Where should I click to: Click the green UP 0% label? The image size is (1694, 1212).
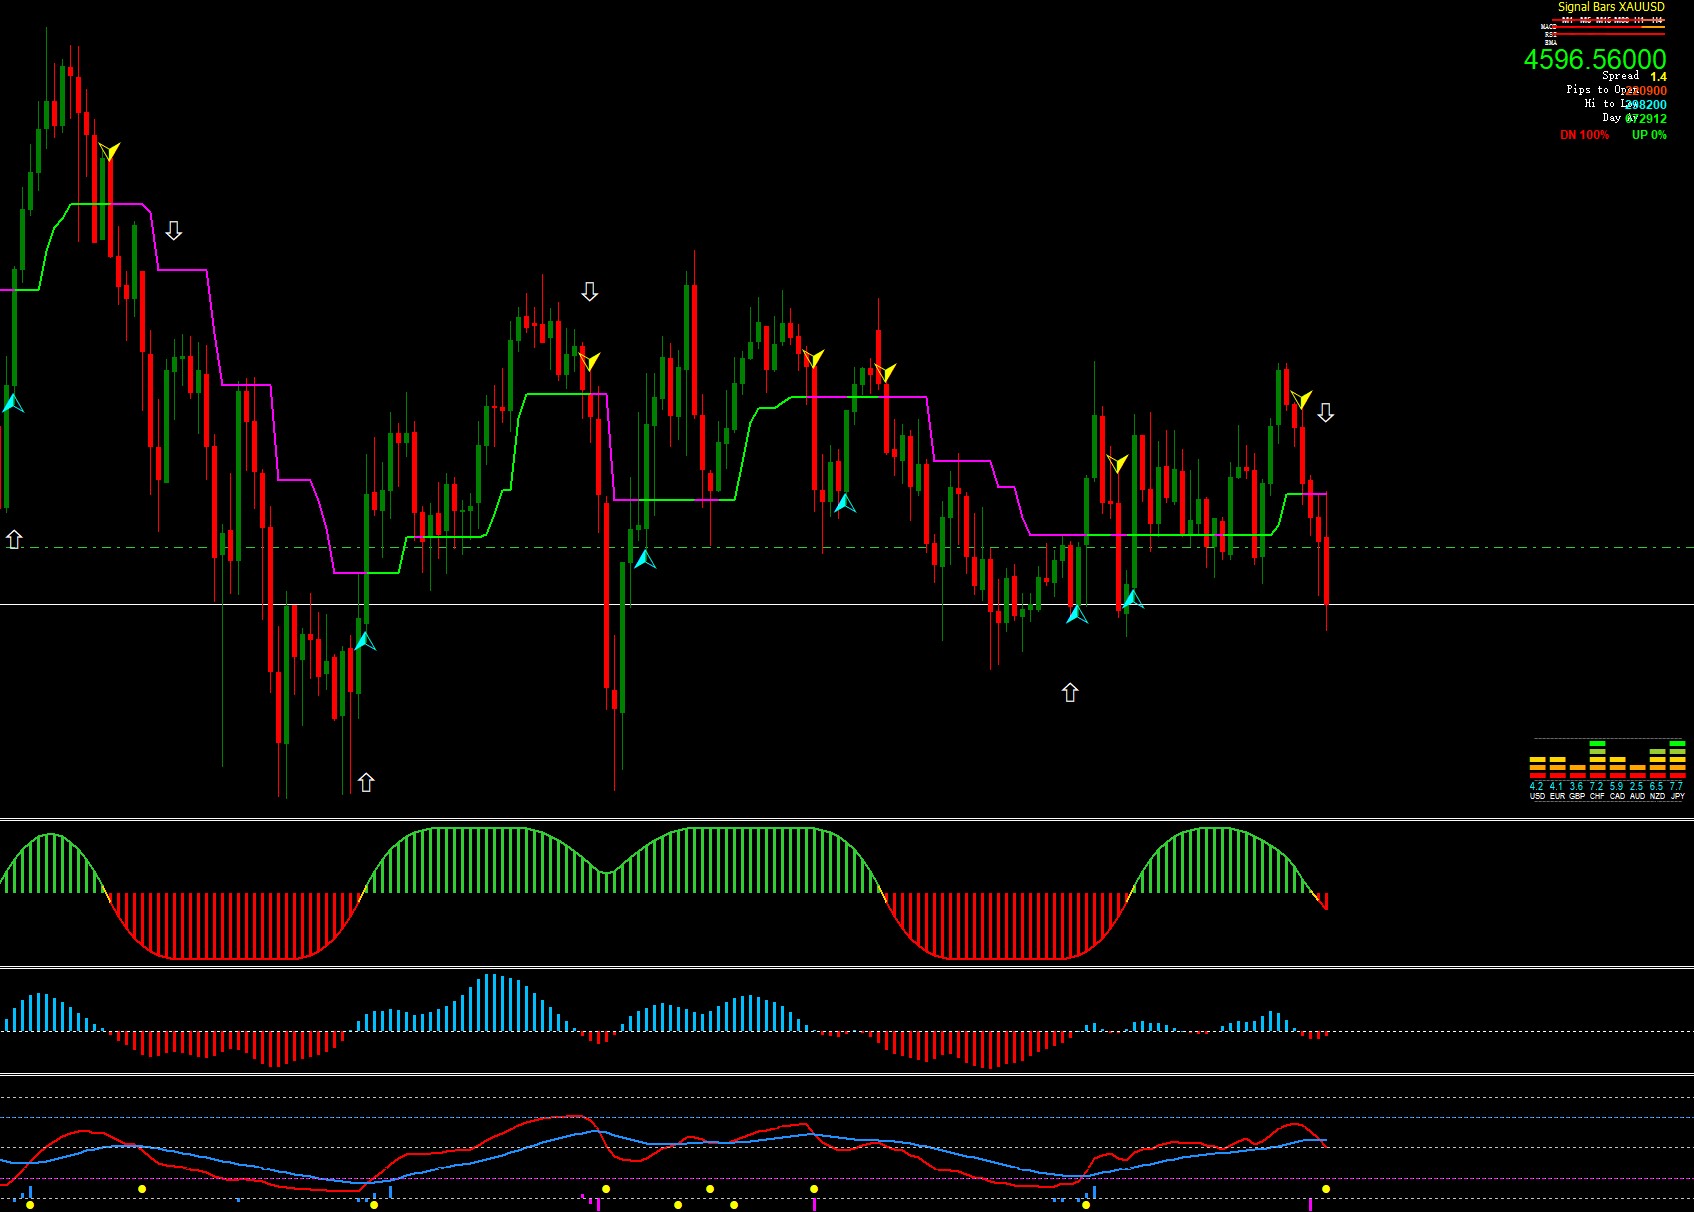pos(1649,135)
